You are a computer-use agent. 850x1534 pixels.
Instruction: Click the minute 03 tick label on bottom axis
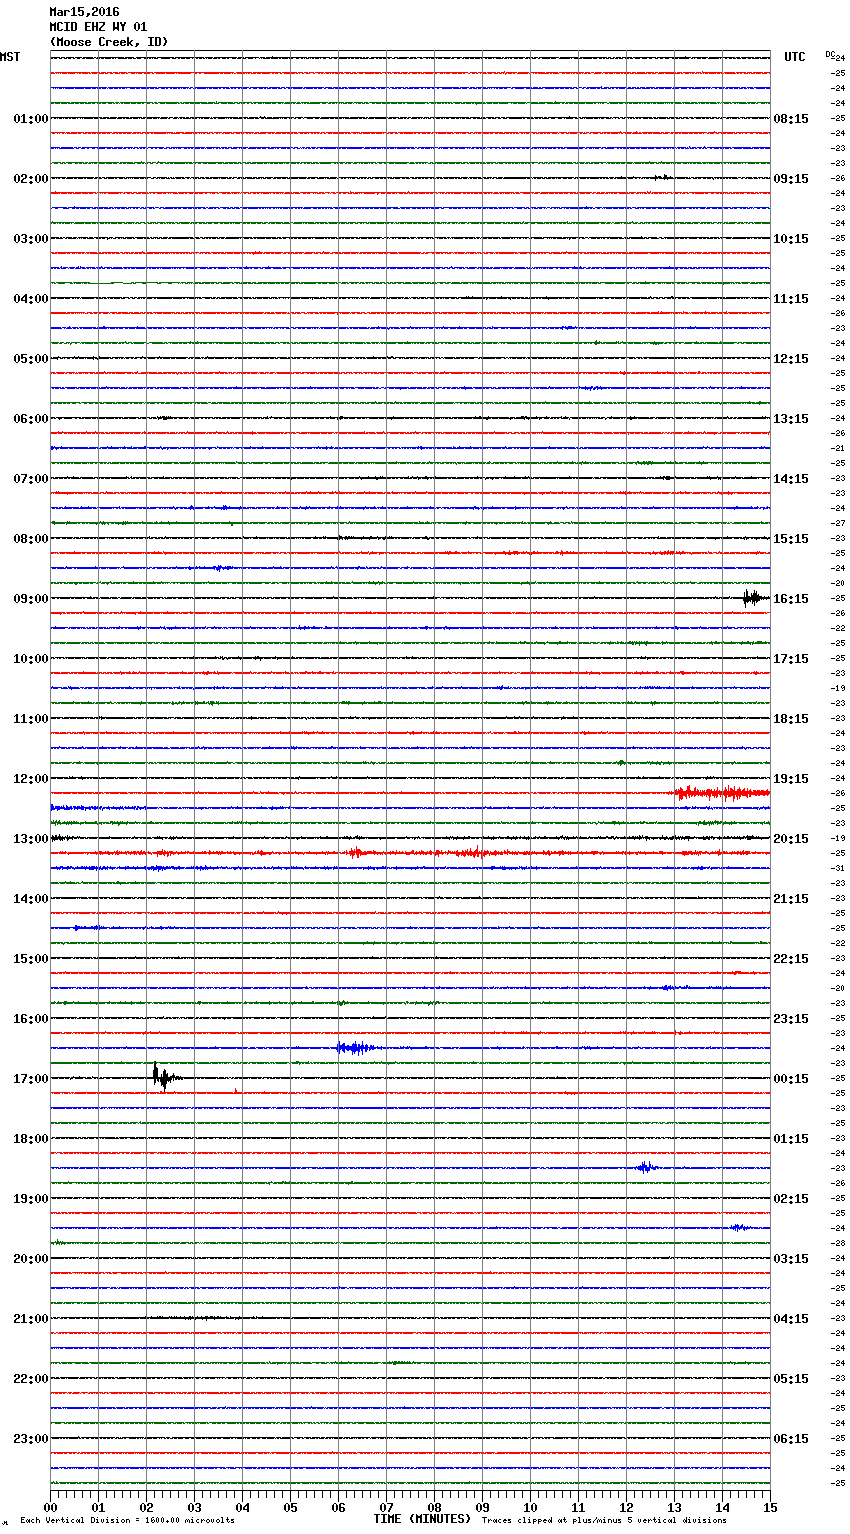pos(195,1507)
